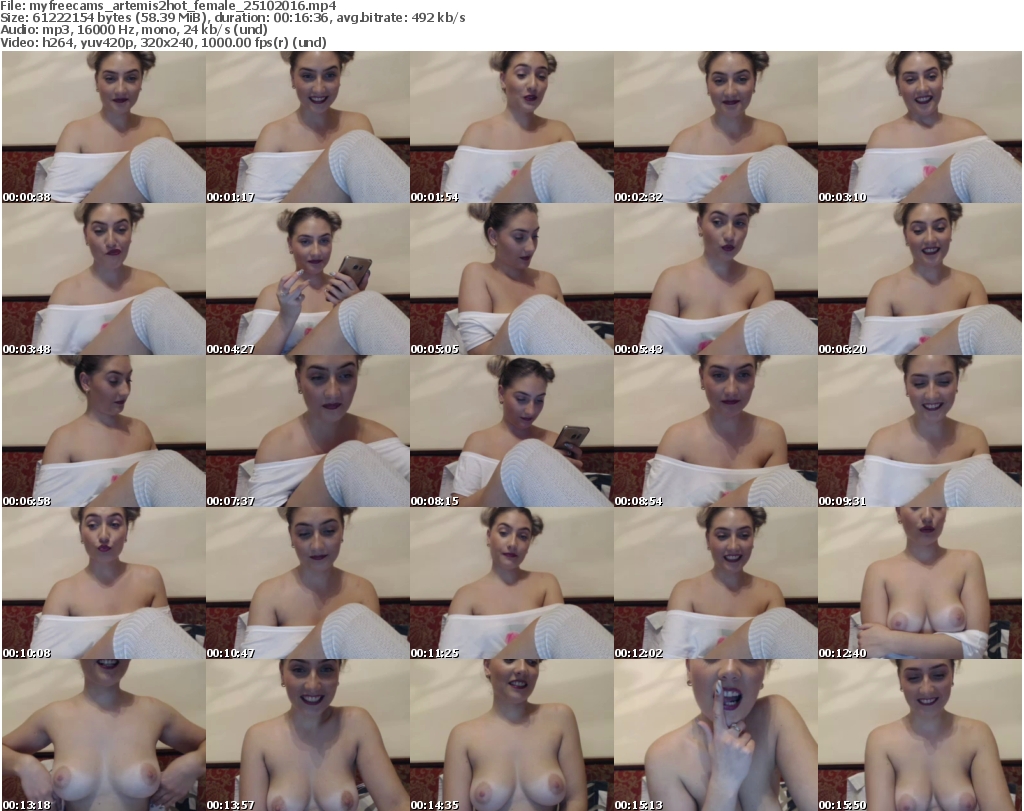This screenshot has height=811, width=1024.
Task: Select the frame stamped 00:08:54
Action: pyautogui.click(x=716, y=431)
